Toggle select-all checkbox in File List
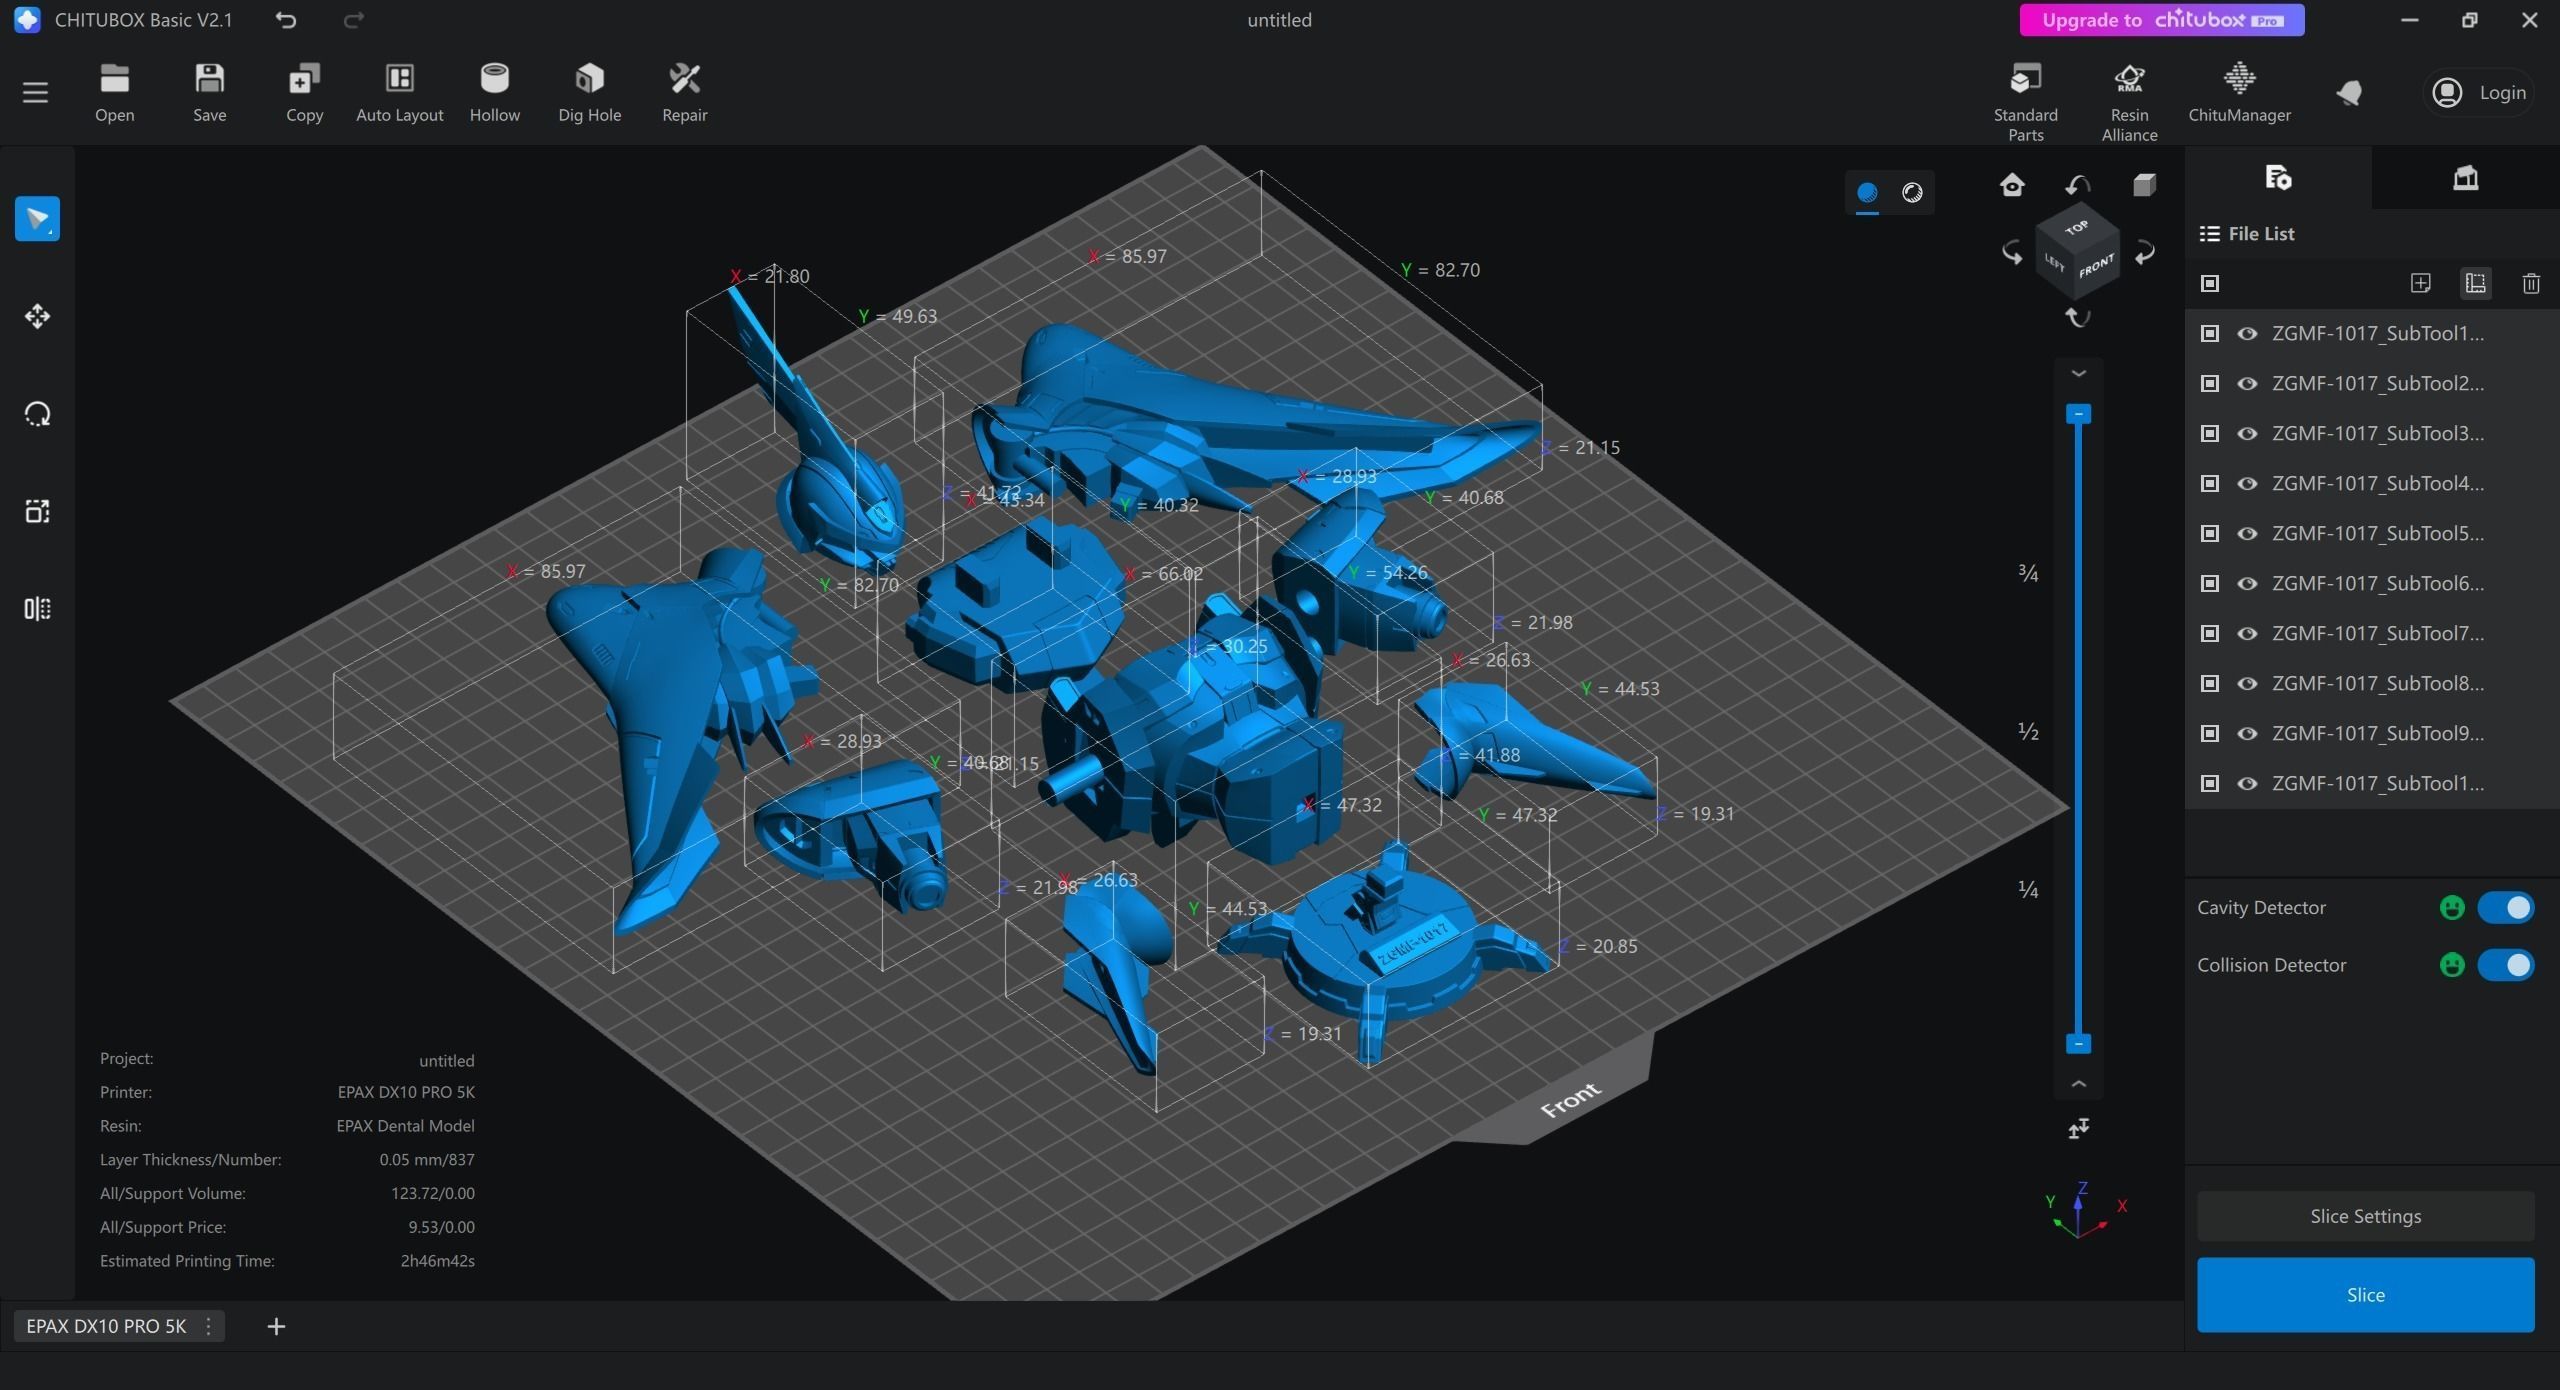2560x1390 pixels. [x=2210, y=283]
